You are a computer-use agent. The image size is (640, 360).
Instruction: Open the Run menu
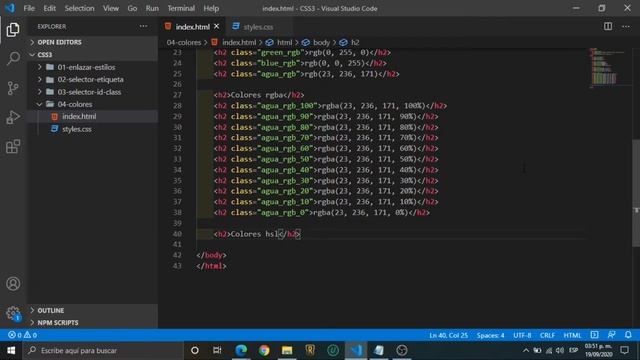[x=152, y=8]
